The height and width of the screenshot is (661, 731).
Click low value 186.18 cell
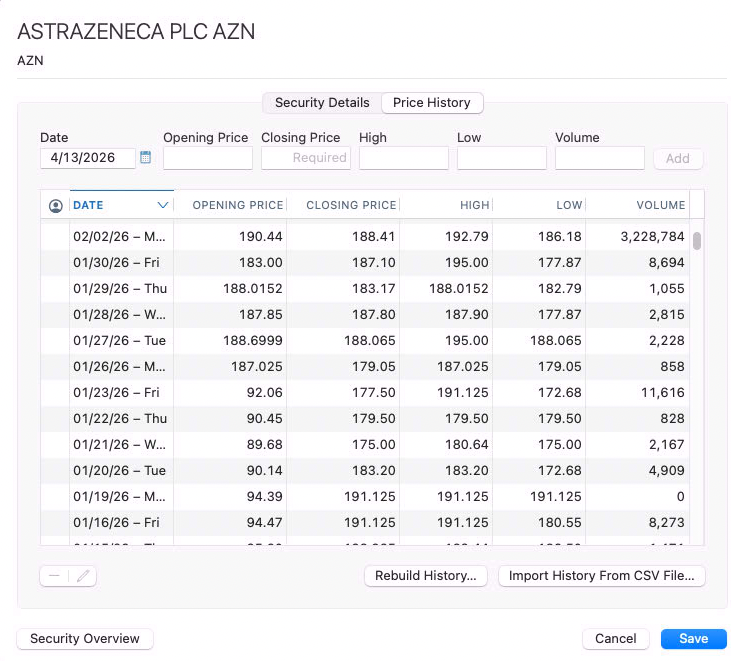click(559, 237)
